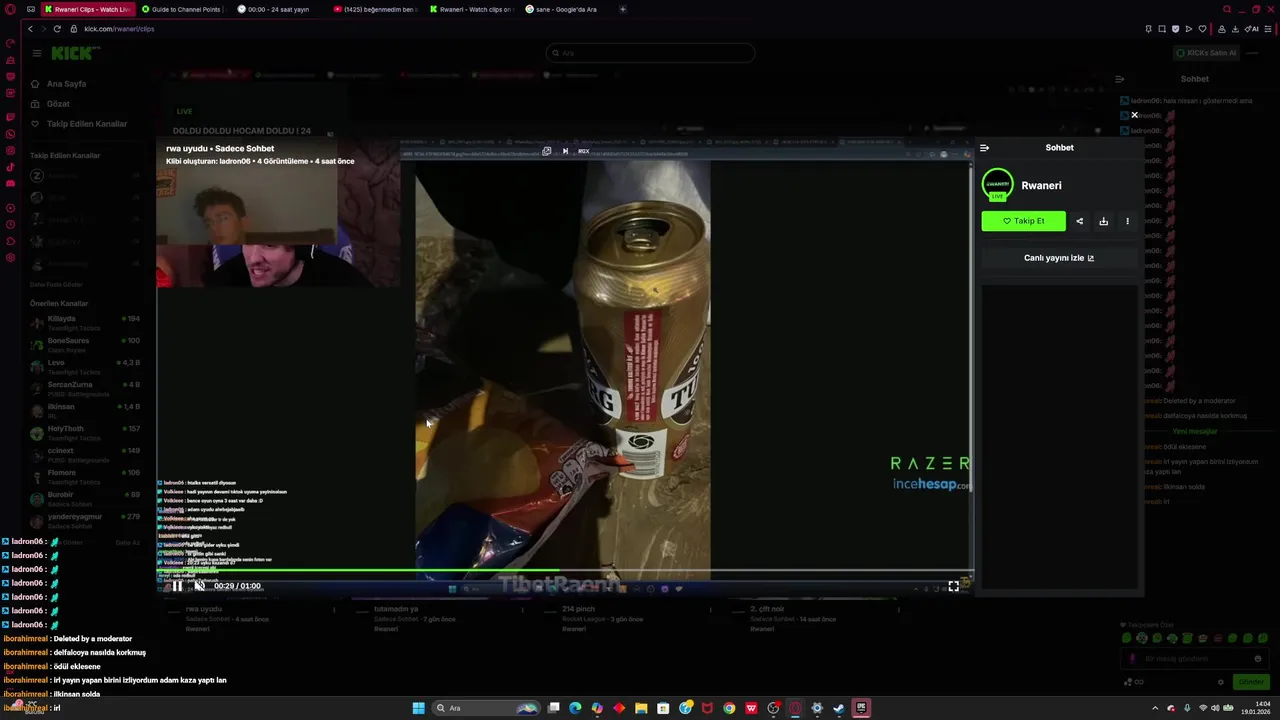Reload the page

point(57,29)
